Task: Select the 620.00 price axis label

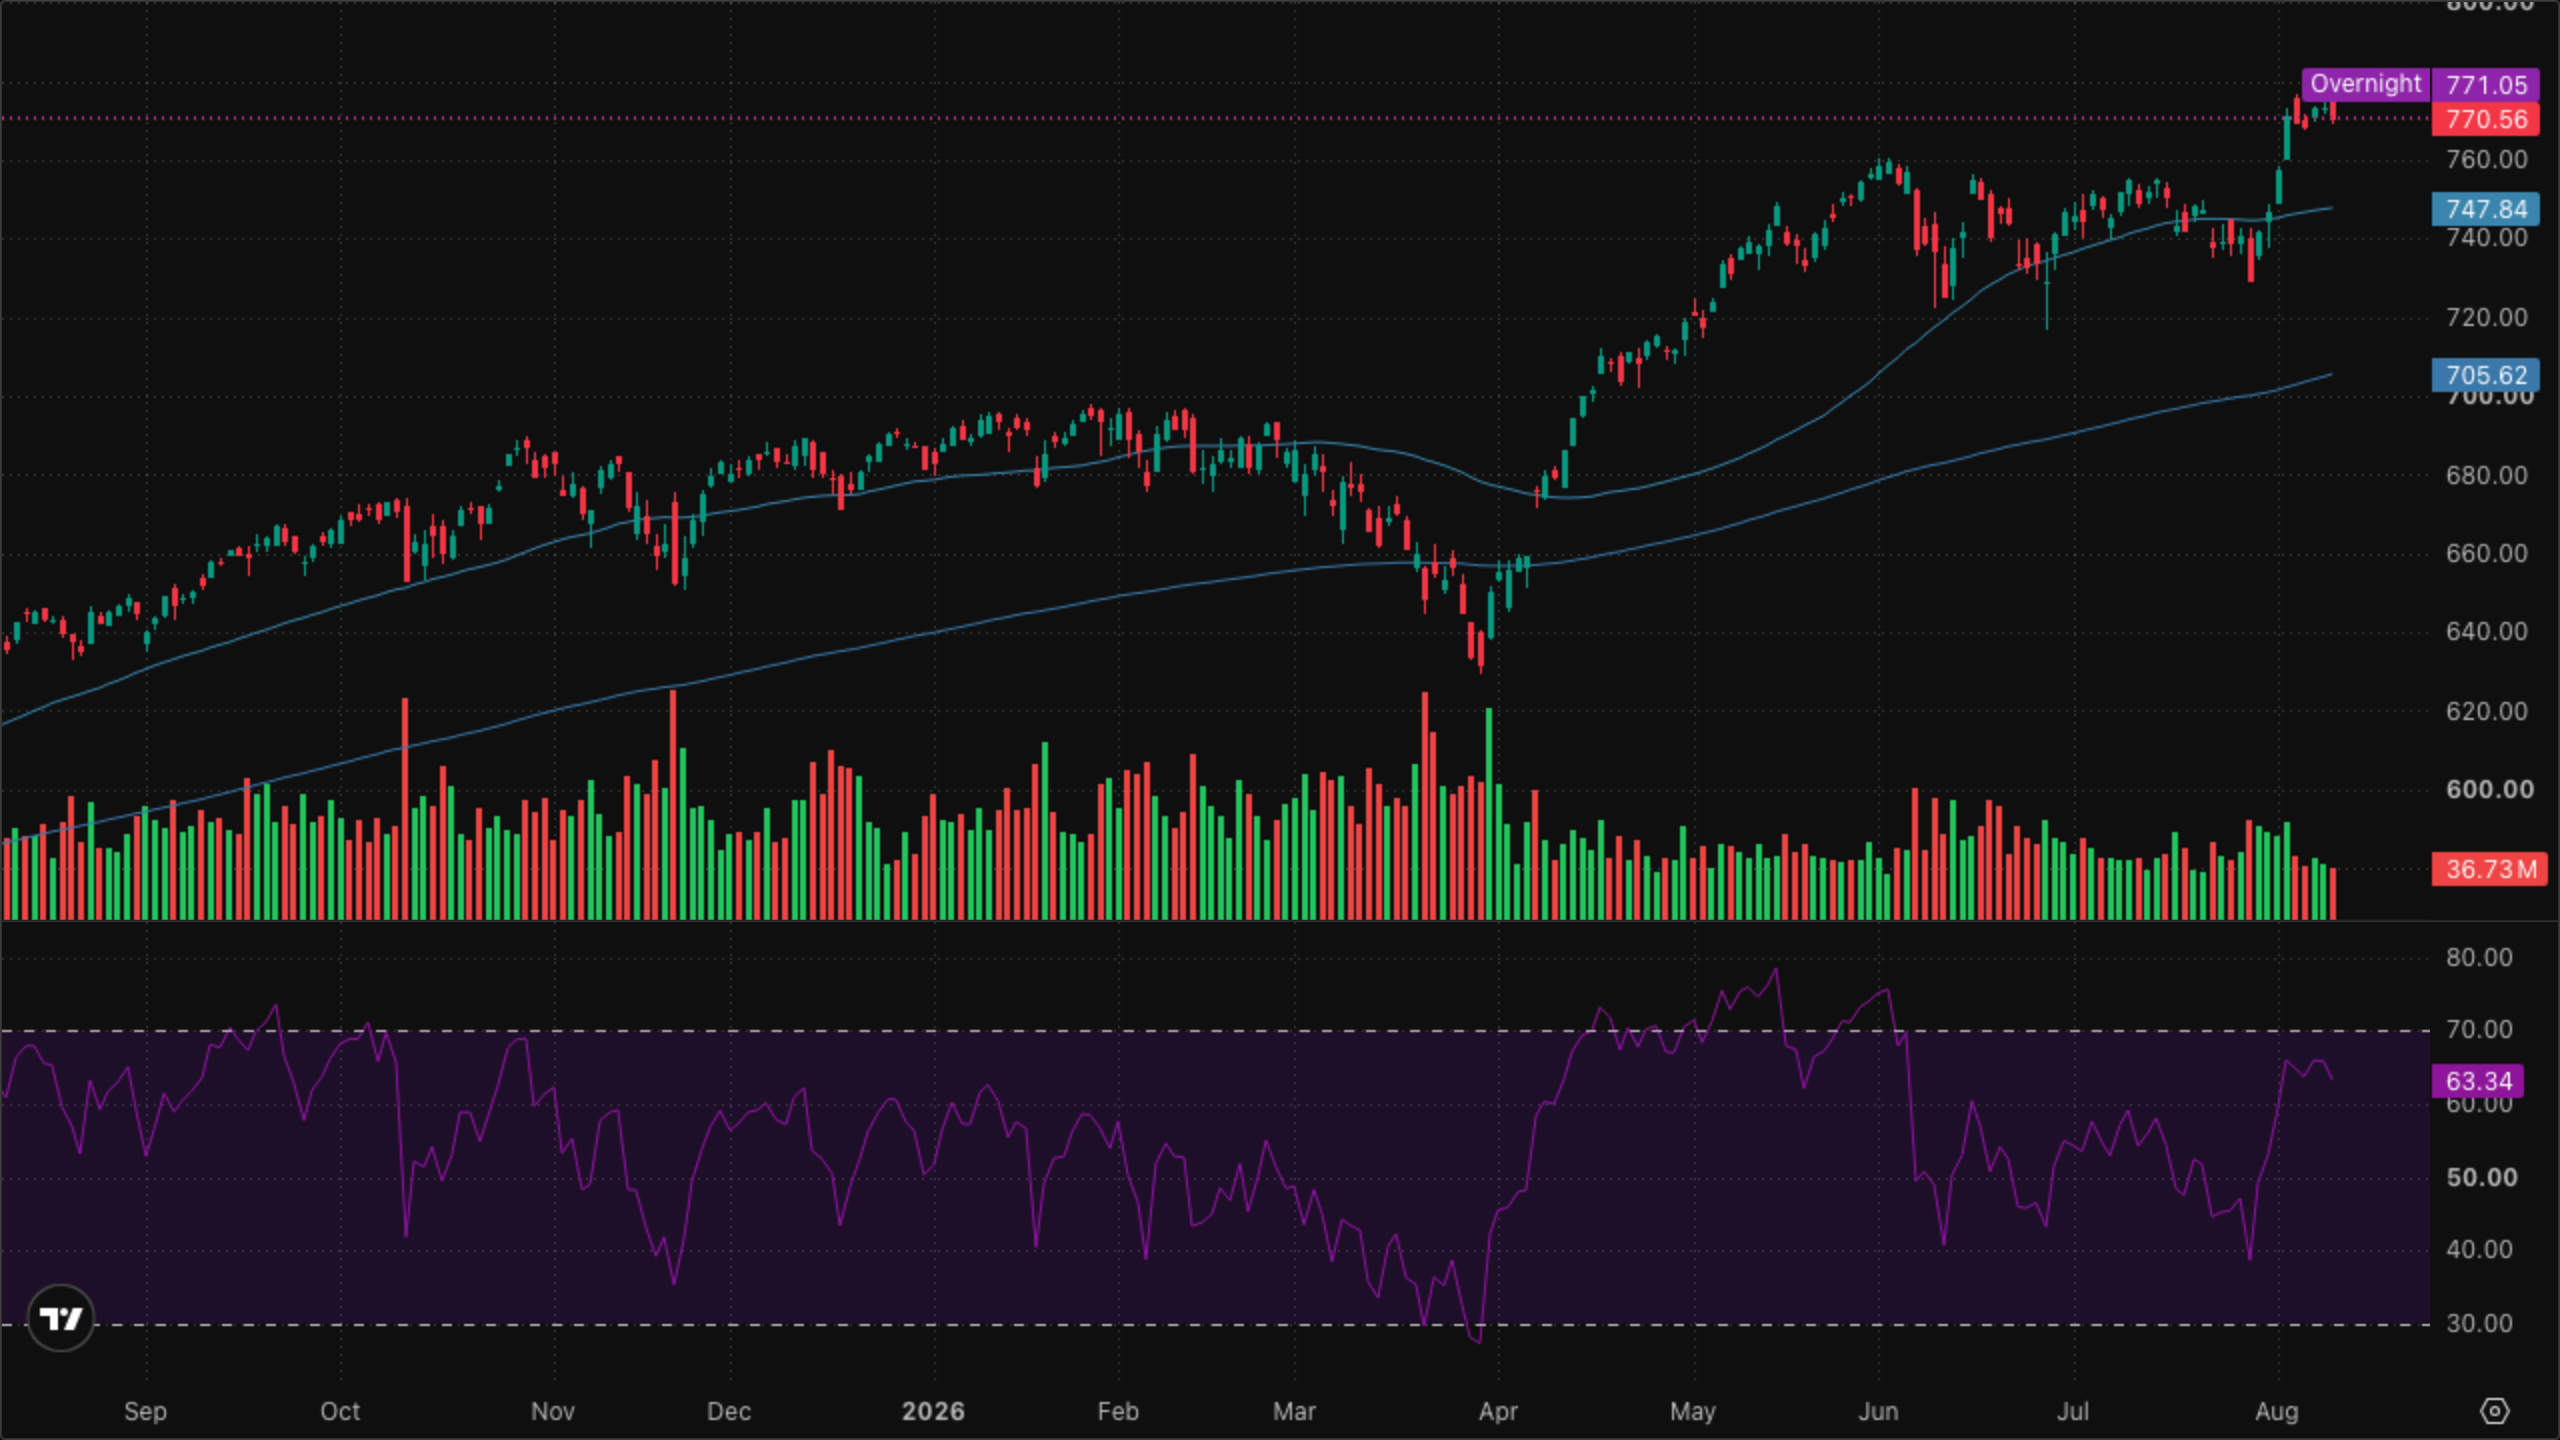Action: [2486, 712]
